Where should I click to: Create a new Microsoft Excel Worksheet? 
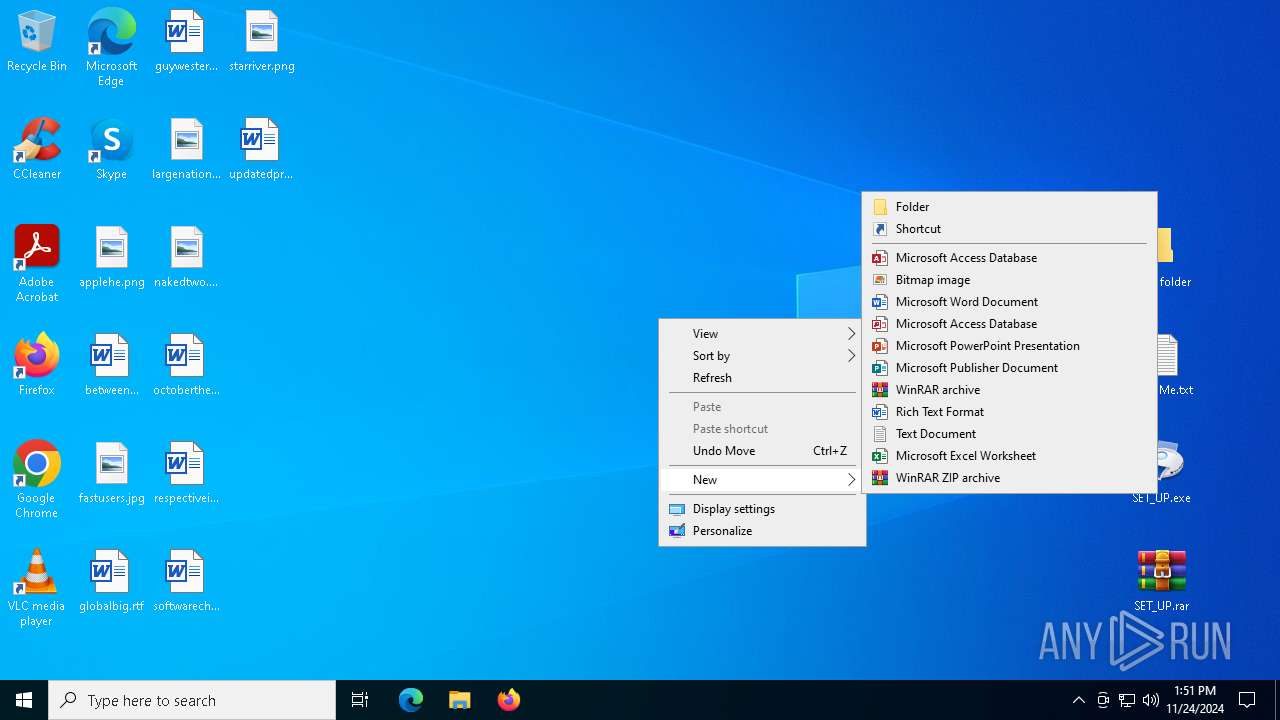pos(1009,456)
